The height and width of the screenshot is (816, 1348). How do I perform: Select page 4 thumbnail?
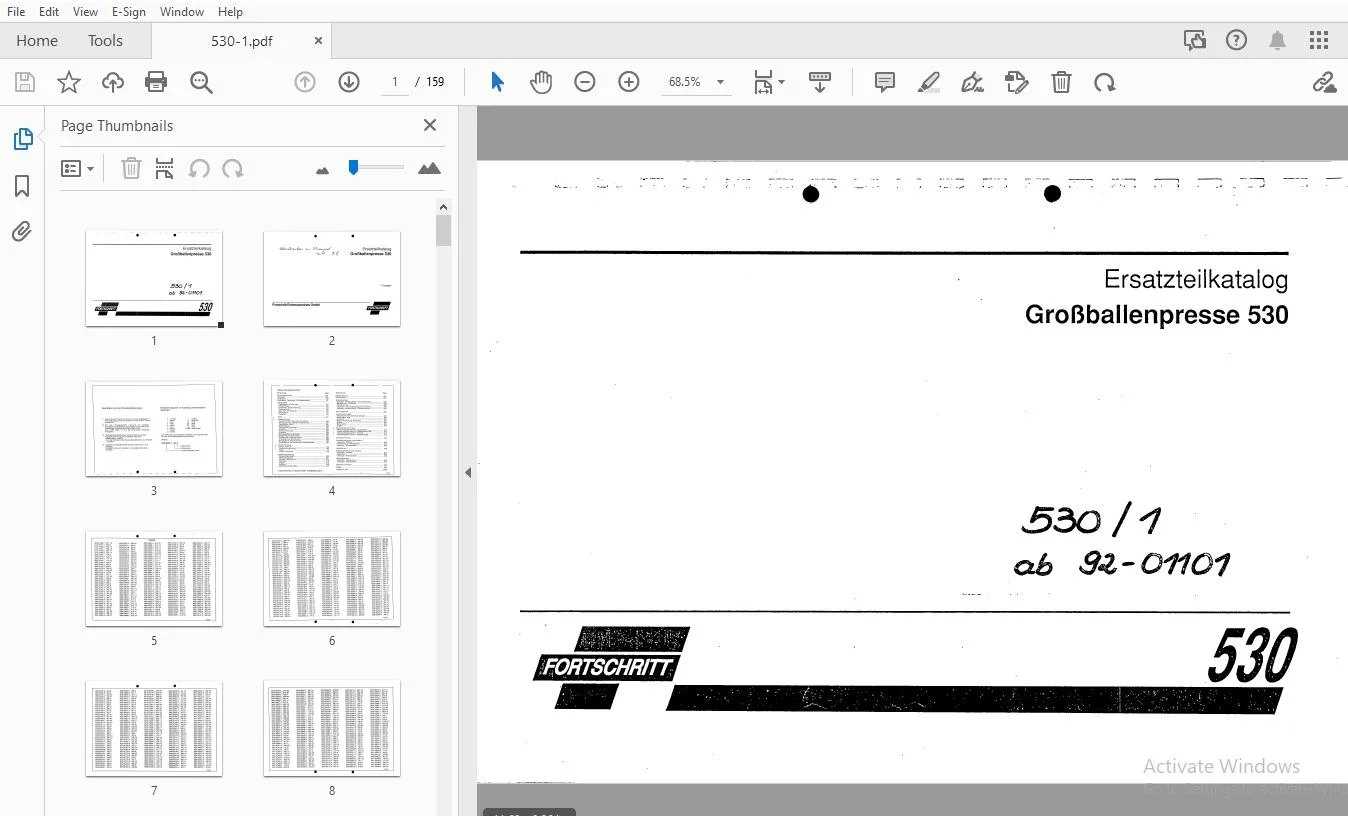pyautogui.click(x=332, y=428)
